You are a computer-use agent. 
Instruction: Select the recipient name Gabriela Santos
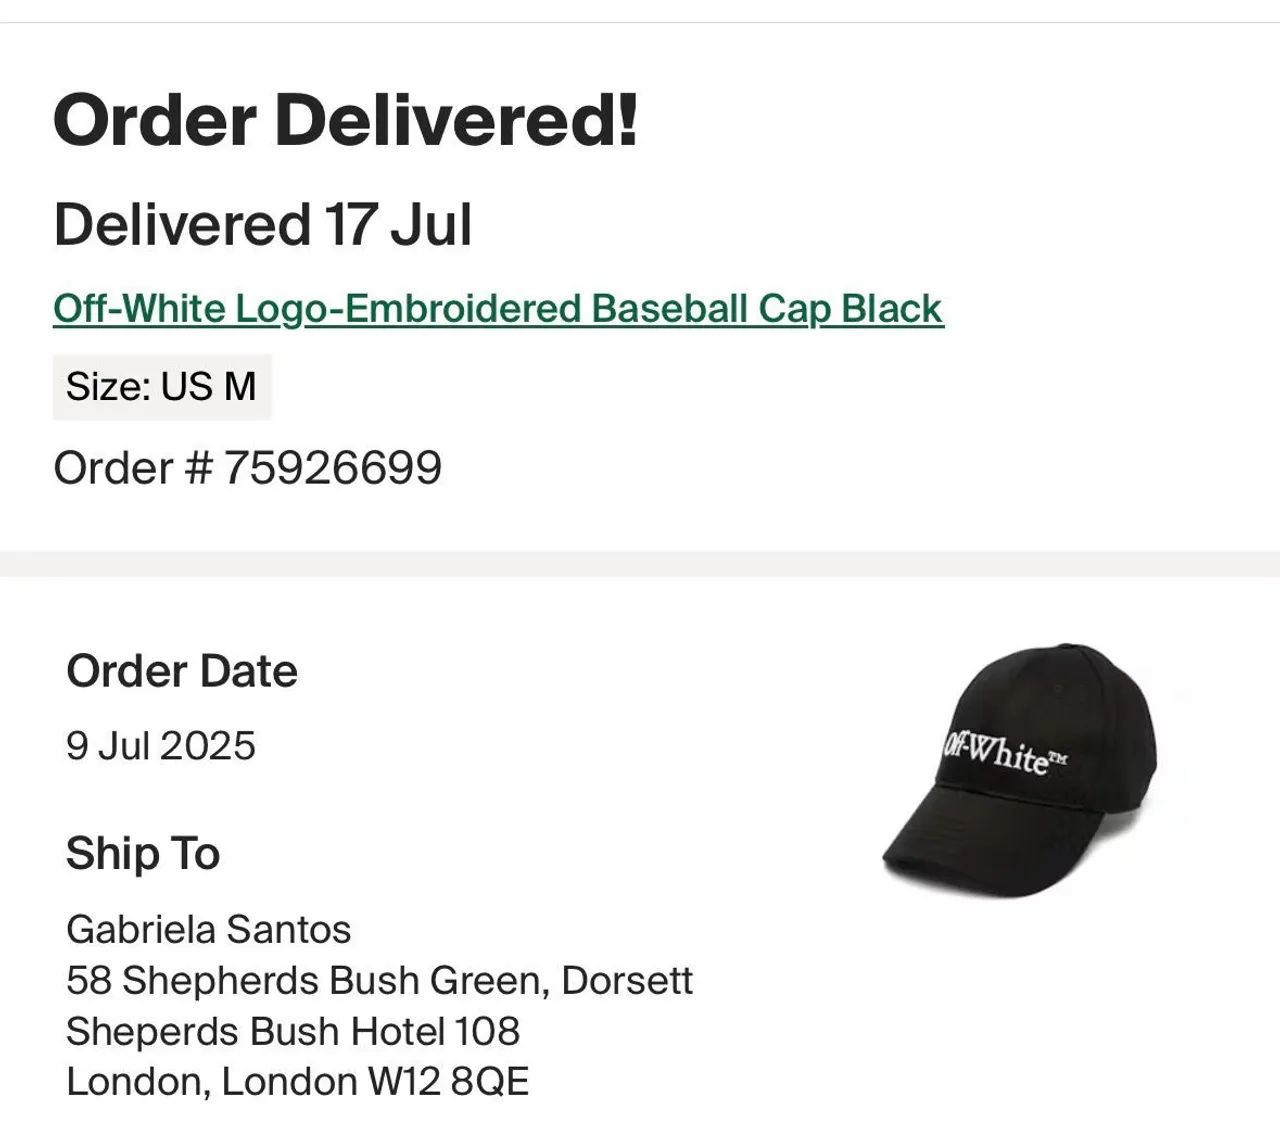209,929
